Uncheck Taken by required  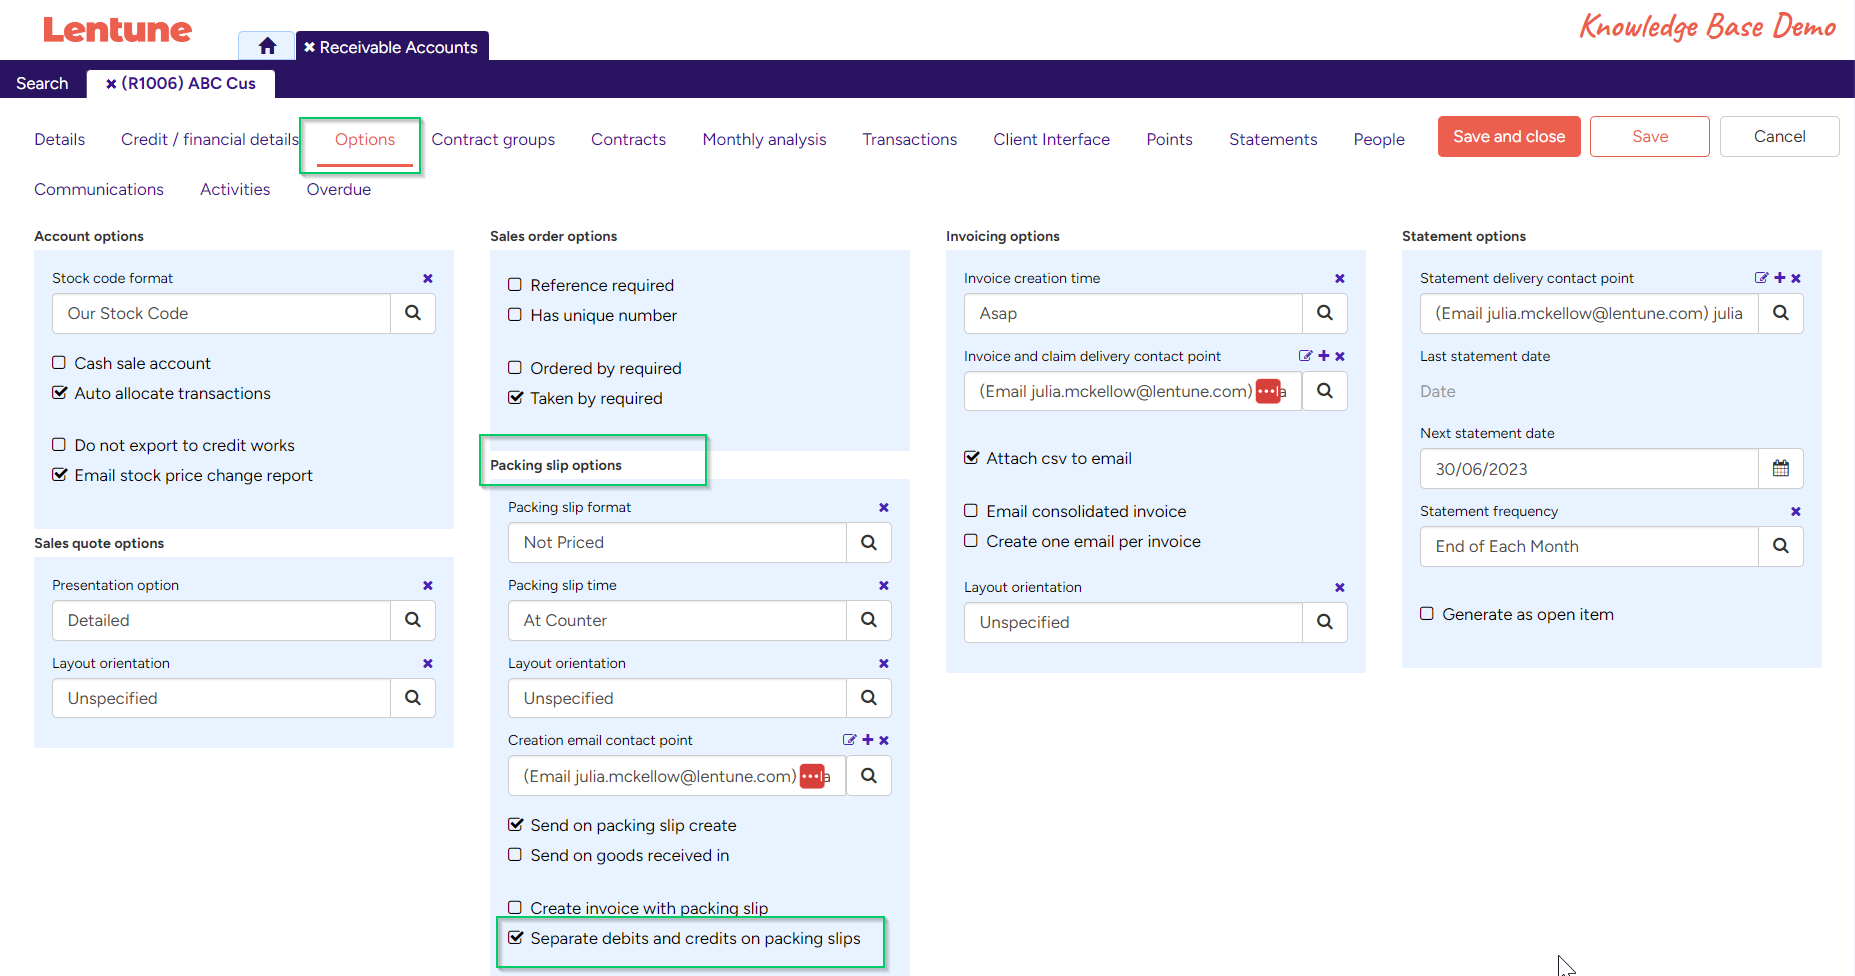(x=515, y=398)
